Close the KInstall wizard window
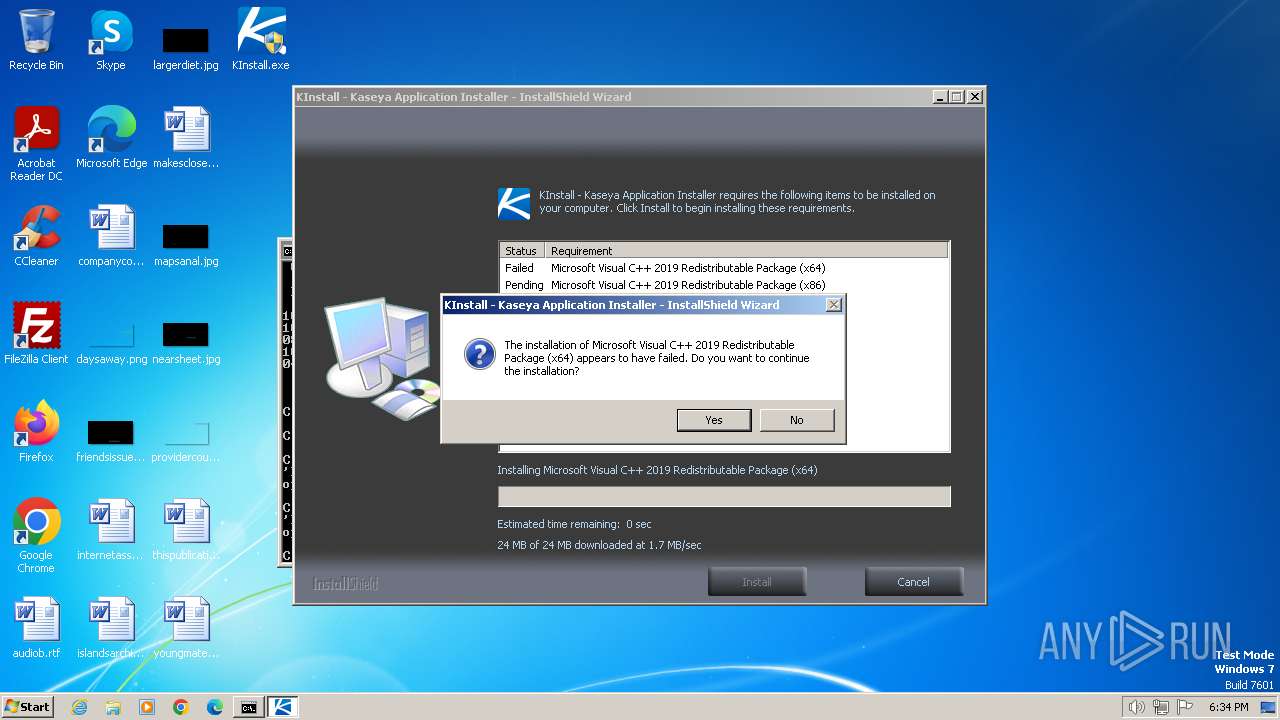The width and height of the screenshot is (1280, 720). pyautogui.click(x=975, y=97)
